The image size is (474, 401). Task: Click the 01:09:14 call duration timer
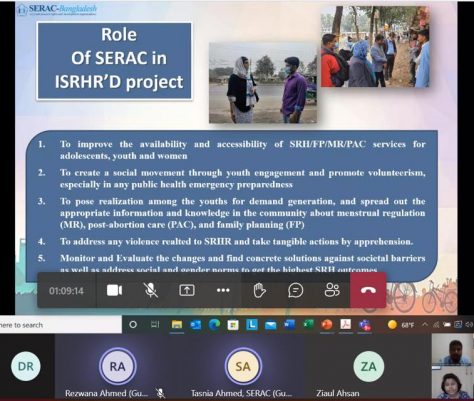[x=66, y=291]
